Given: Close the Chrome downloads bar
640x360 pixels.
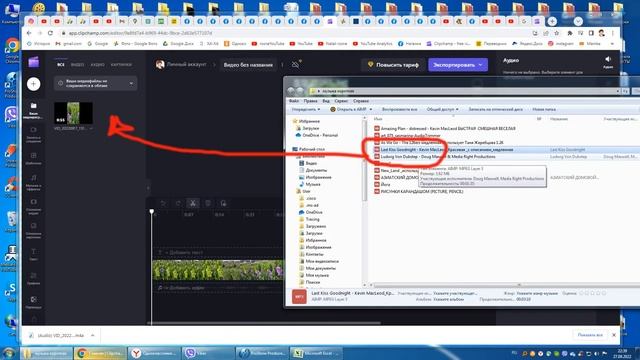Looking at the screenshot, I should [x=614, y=335].
